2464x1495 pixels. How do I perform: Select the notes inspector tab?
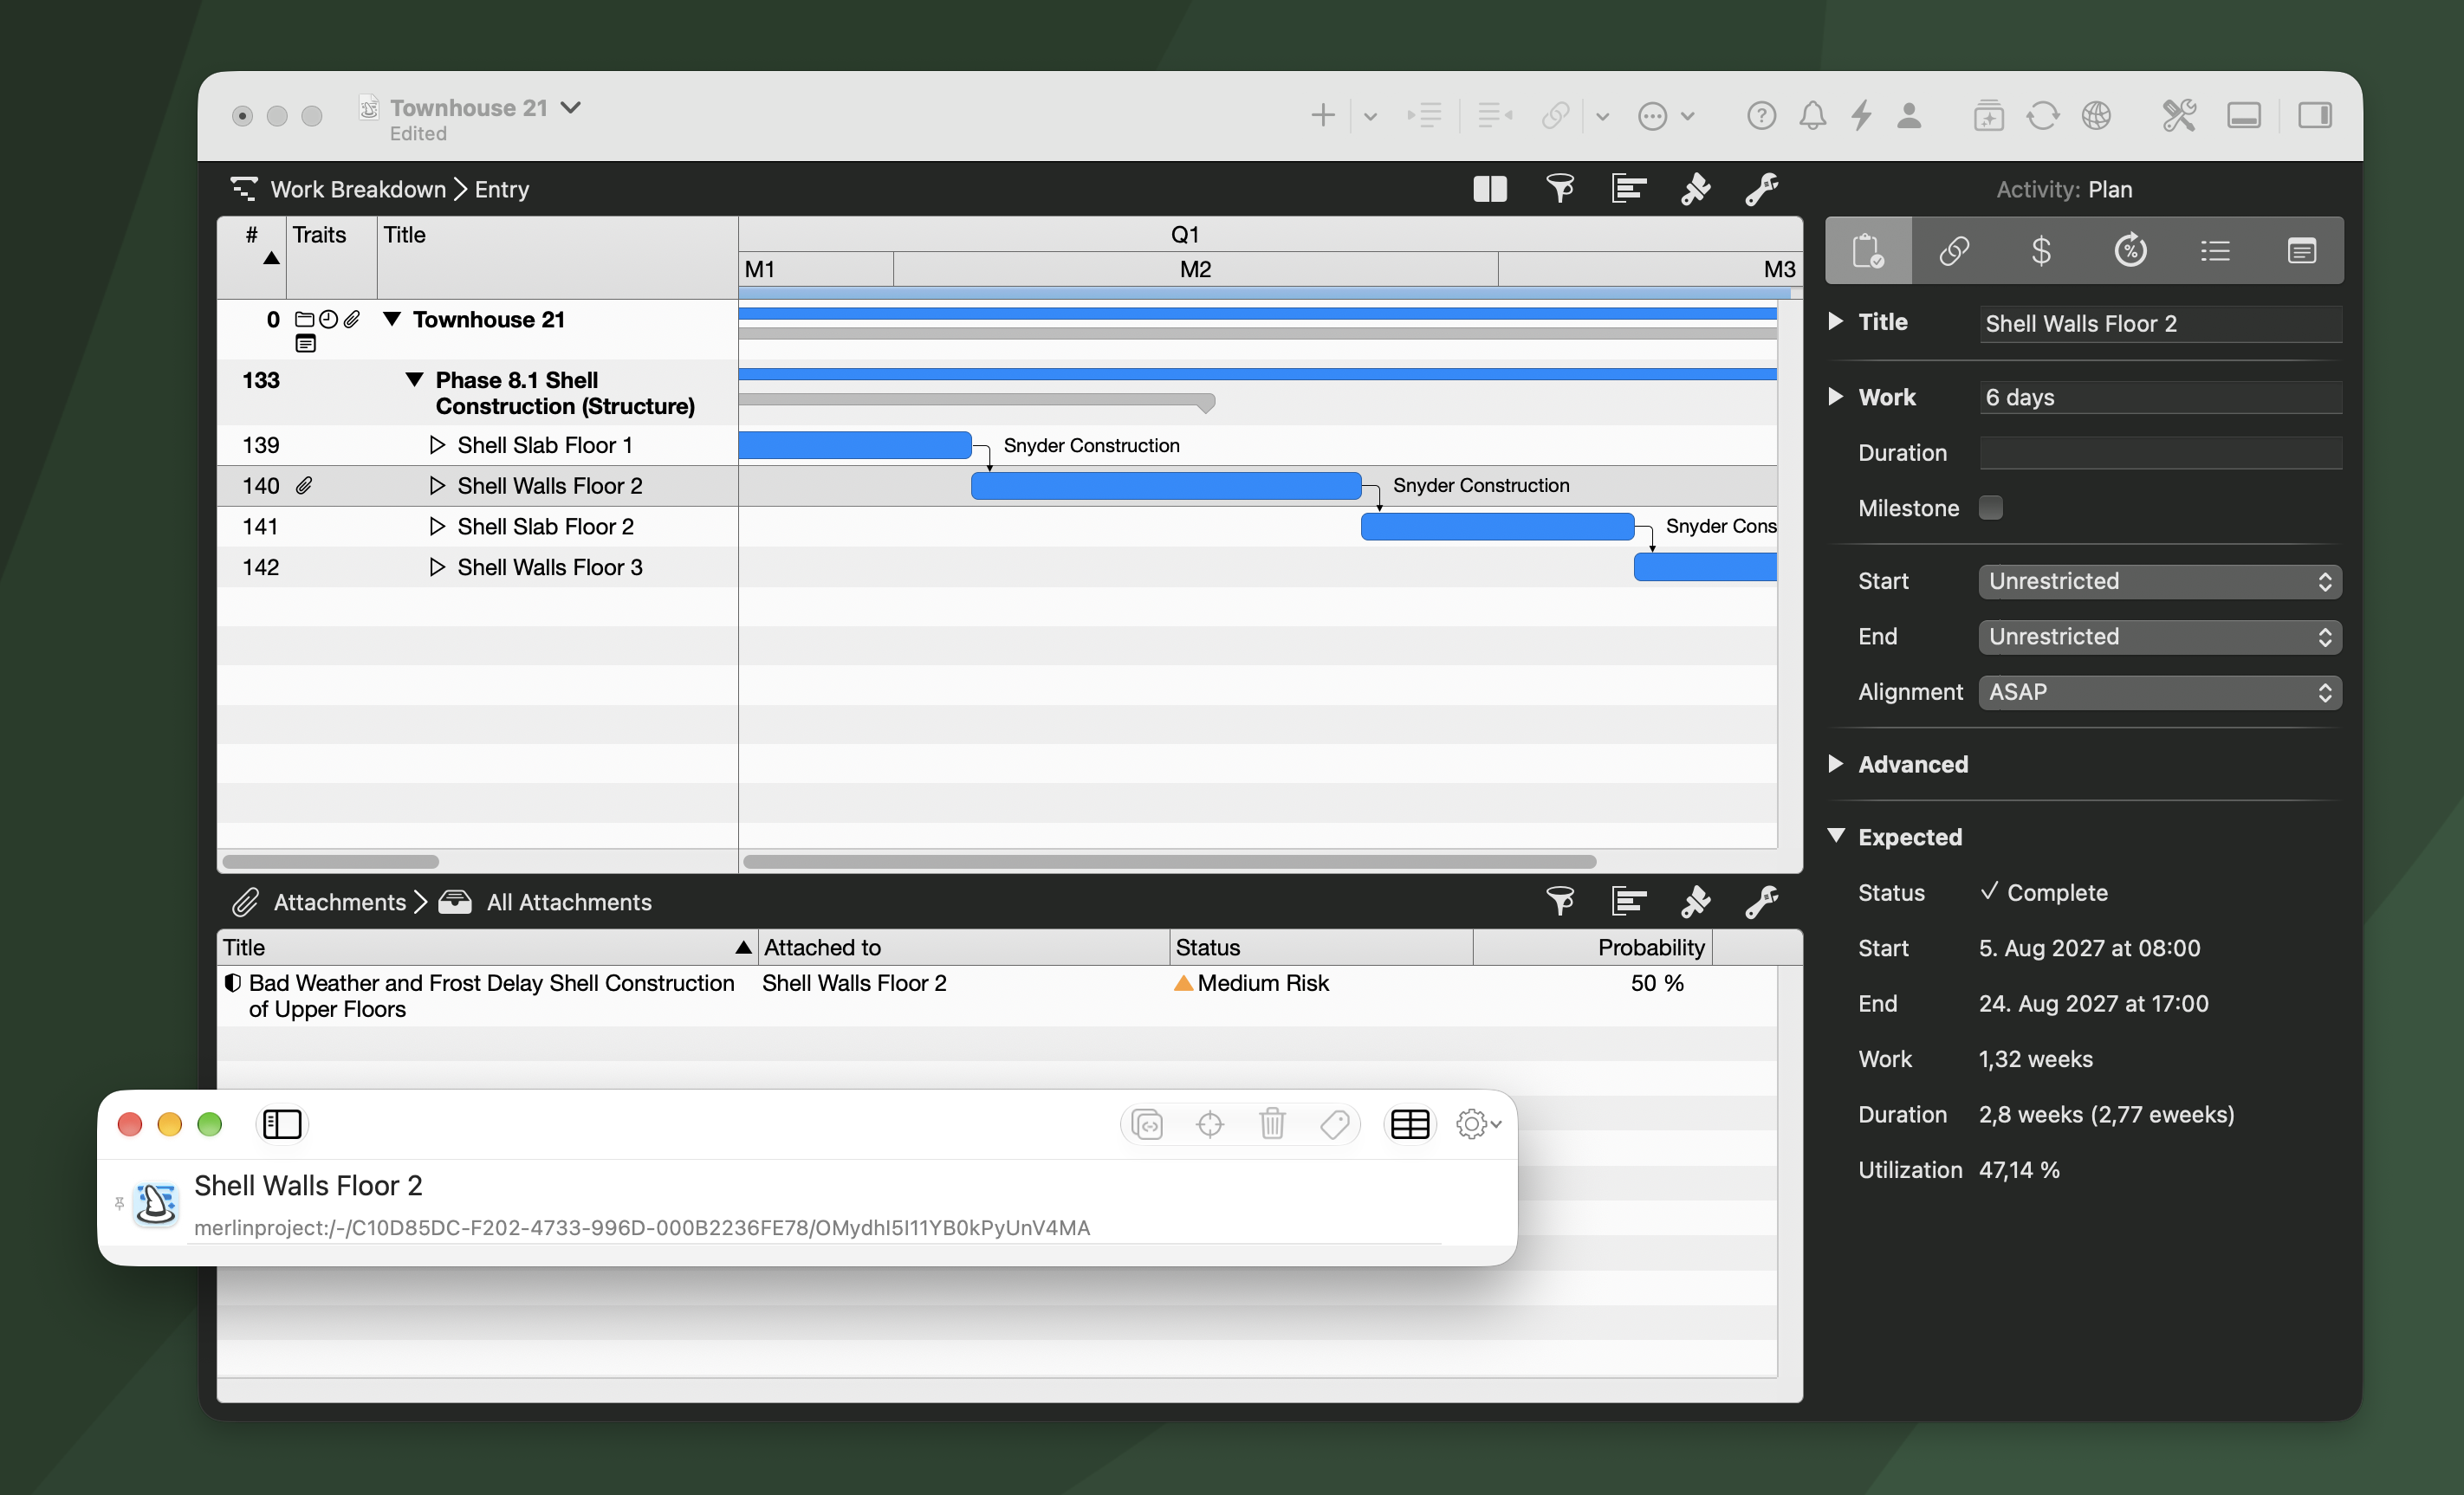2301,251
